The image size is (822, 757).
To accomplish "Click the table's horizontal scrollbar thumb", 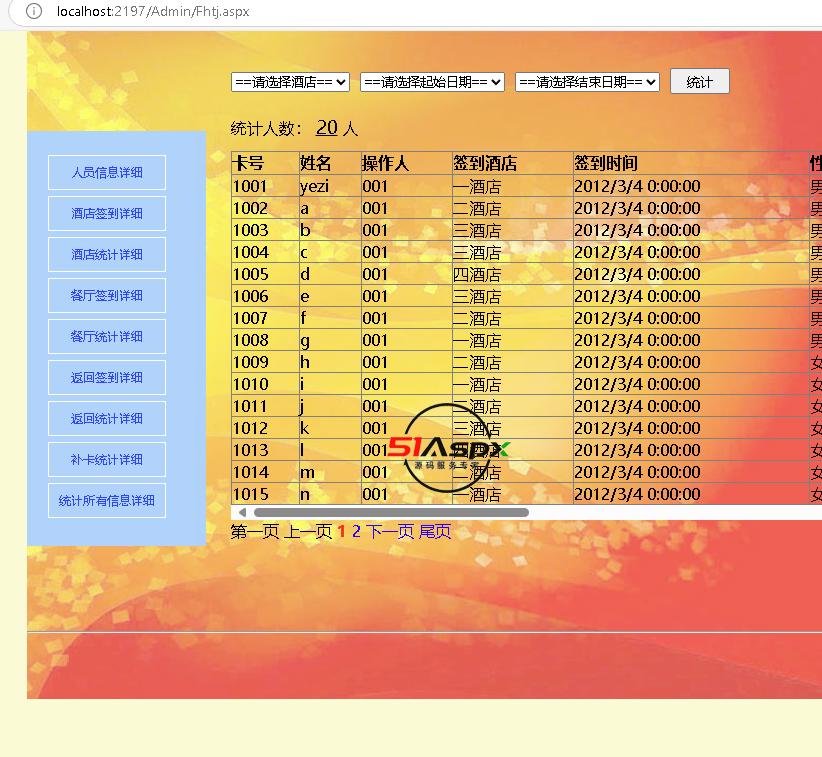I will [x=391, y=512].
